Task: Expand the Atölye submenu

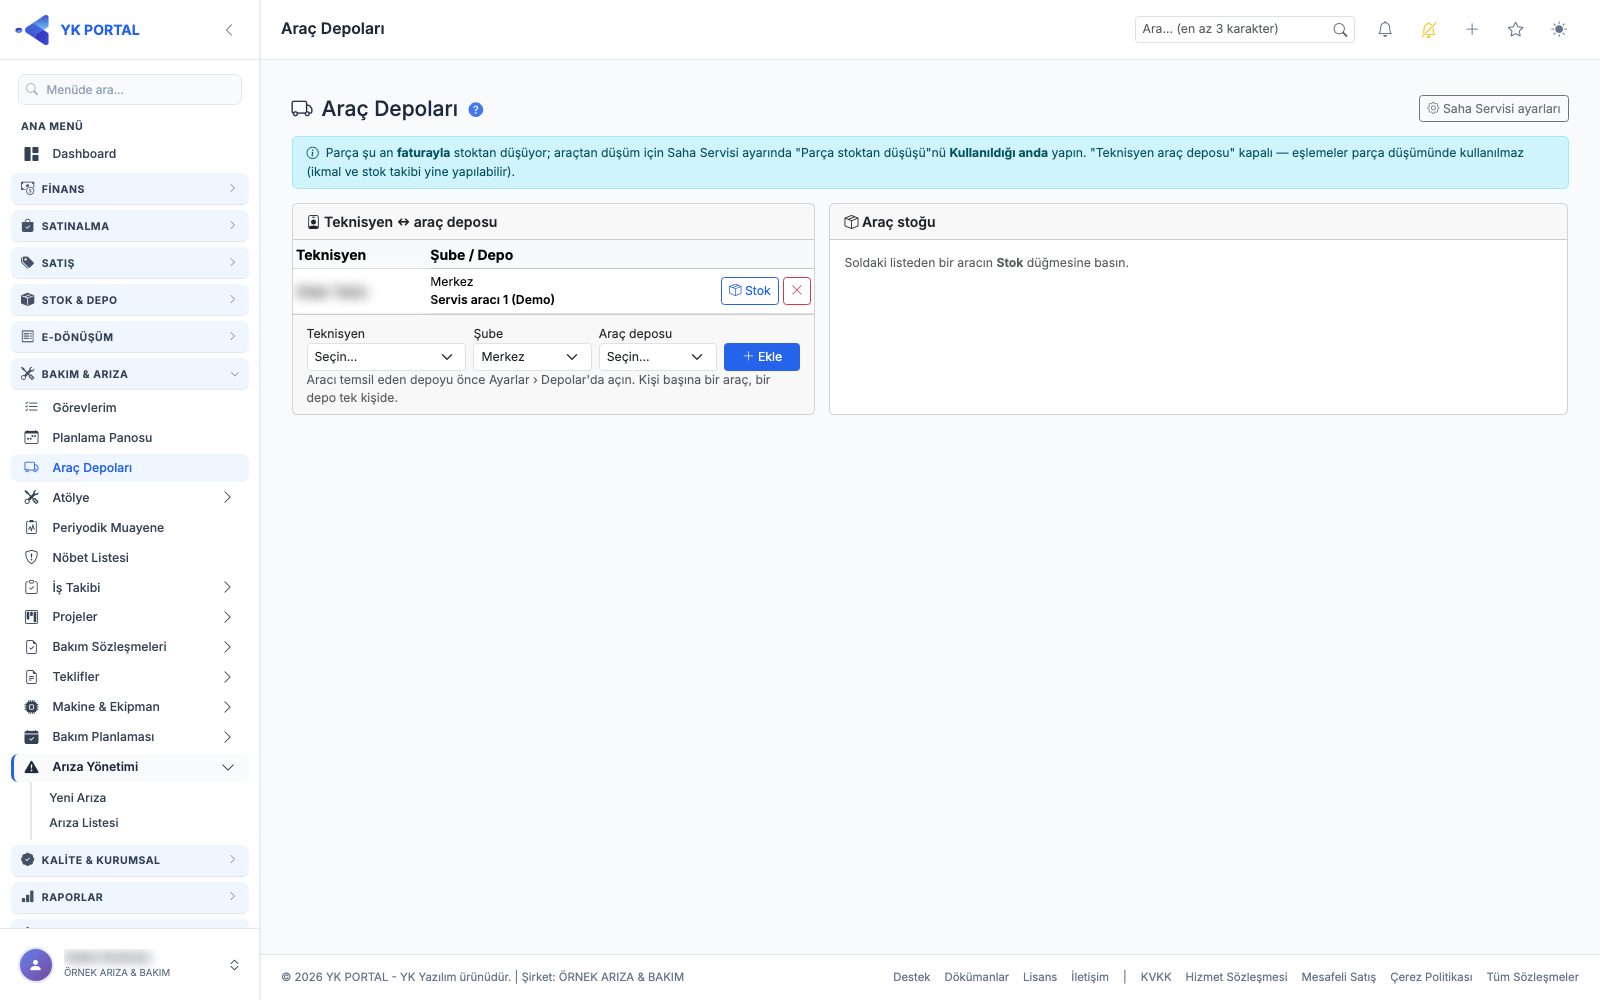Action: point(130,498)
